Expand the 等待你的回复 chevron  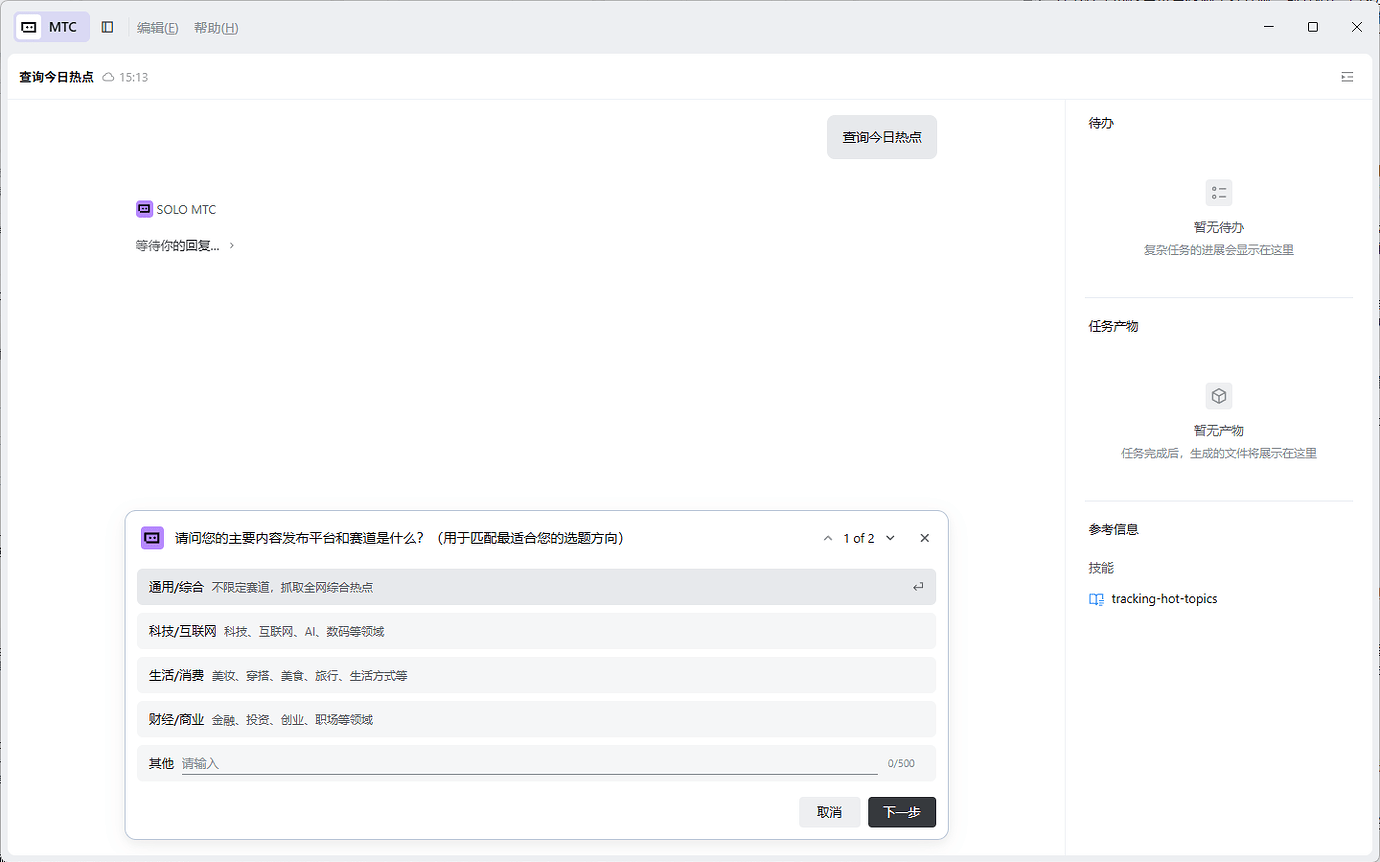232,245
